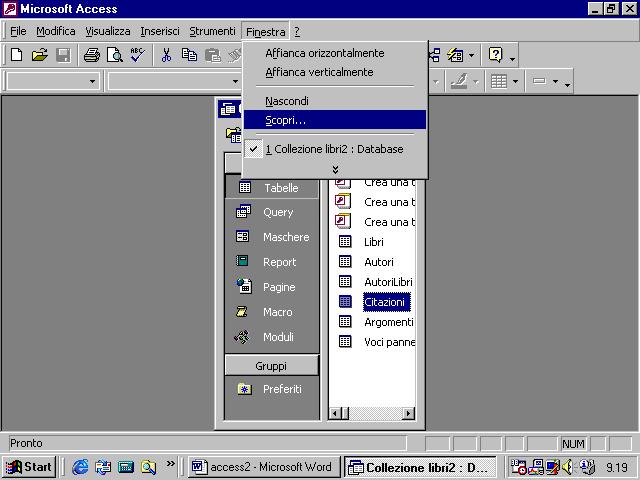Select the Tabelle object type
640x480 pixels.
pos(271,188)
